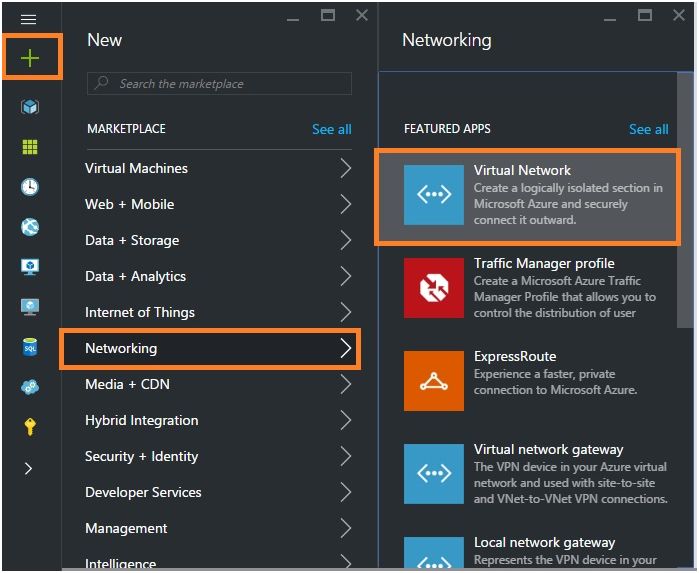The image size is (699, 573).
Task: Click the green plus New button
Action: (x=30, y=58)
